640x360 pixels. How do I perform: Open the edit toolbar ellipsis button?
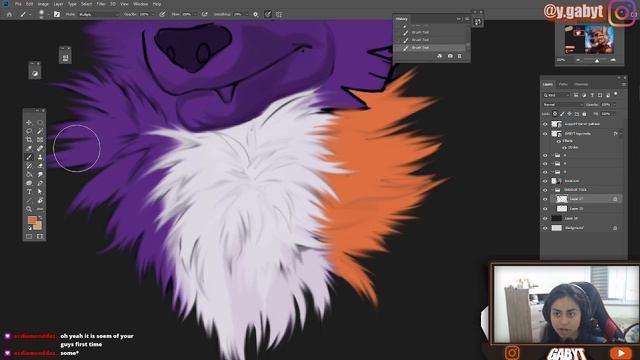click(x=40, y=209)
